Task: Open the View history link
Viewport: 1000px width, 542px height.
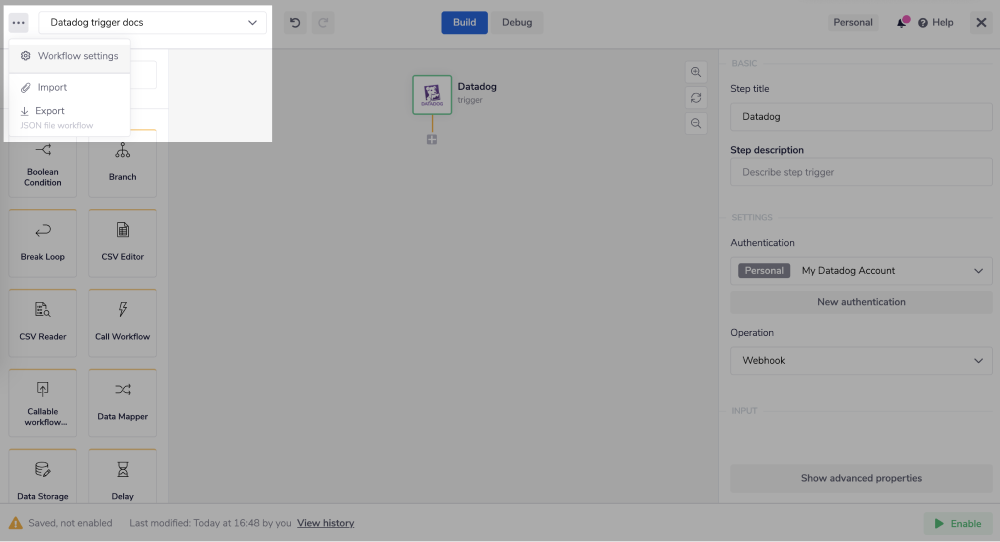Action: click(x=325, y=523)
